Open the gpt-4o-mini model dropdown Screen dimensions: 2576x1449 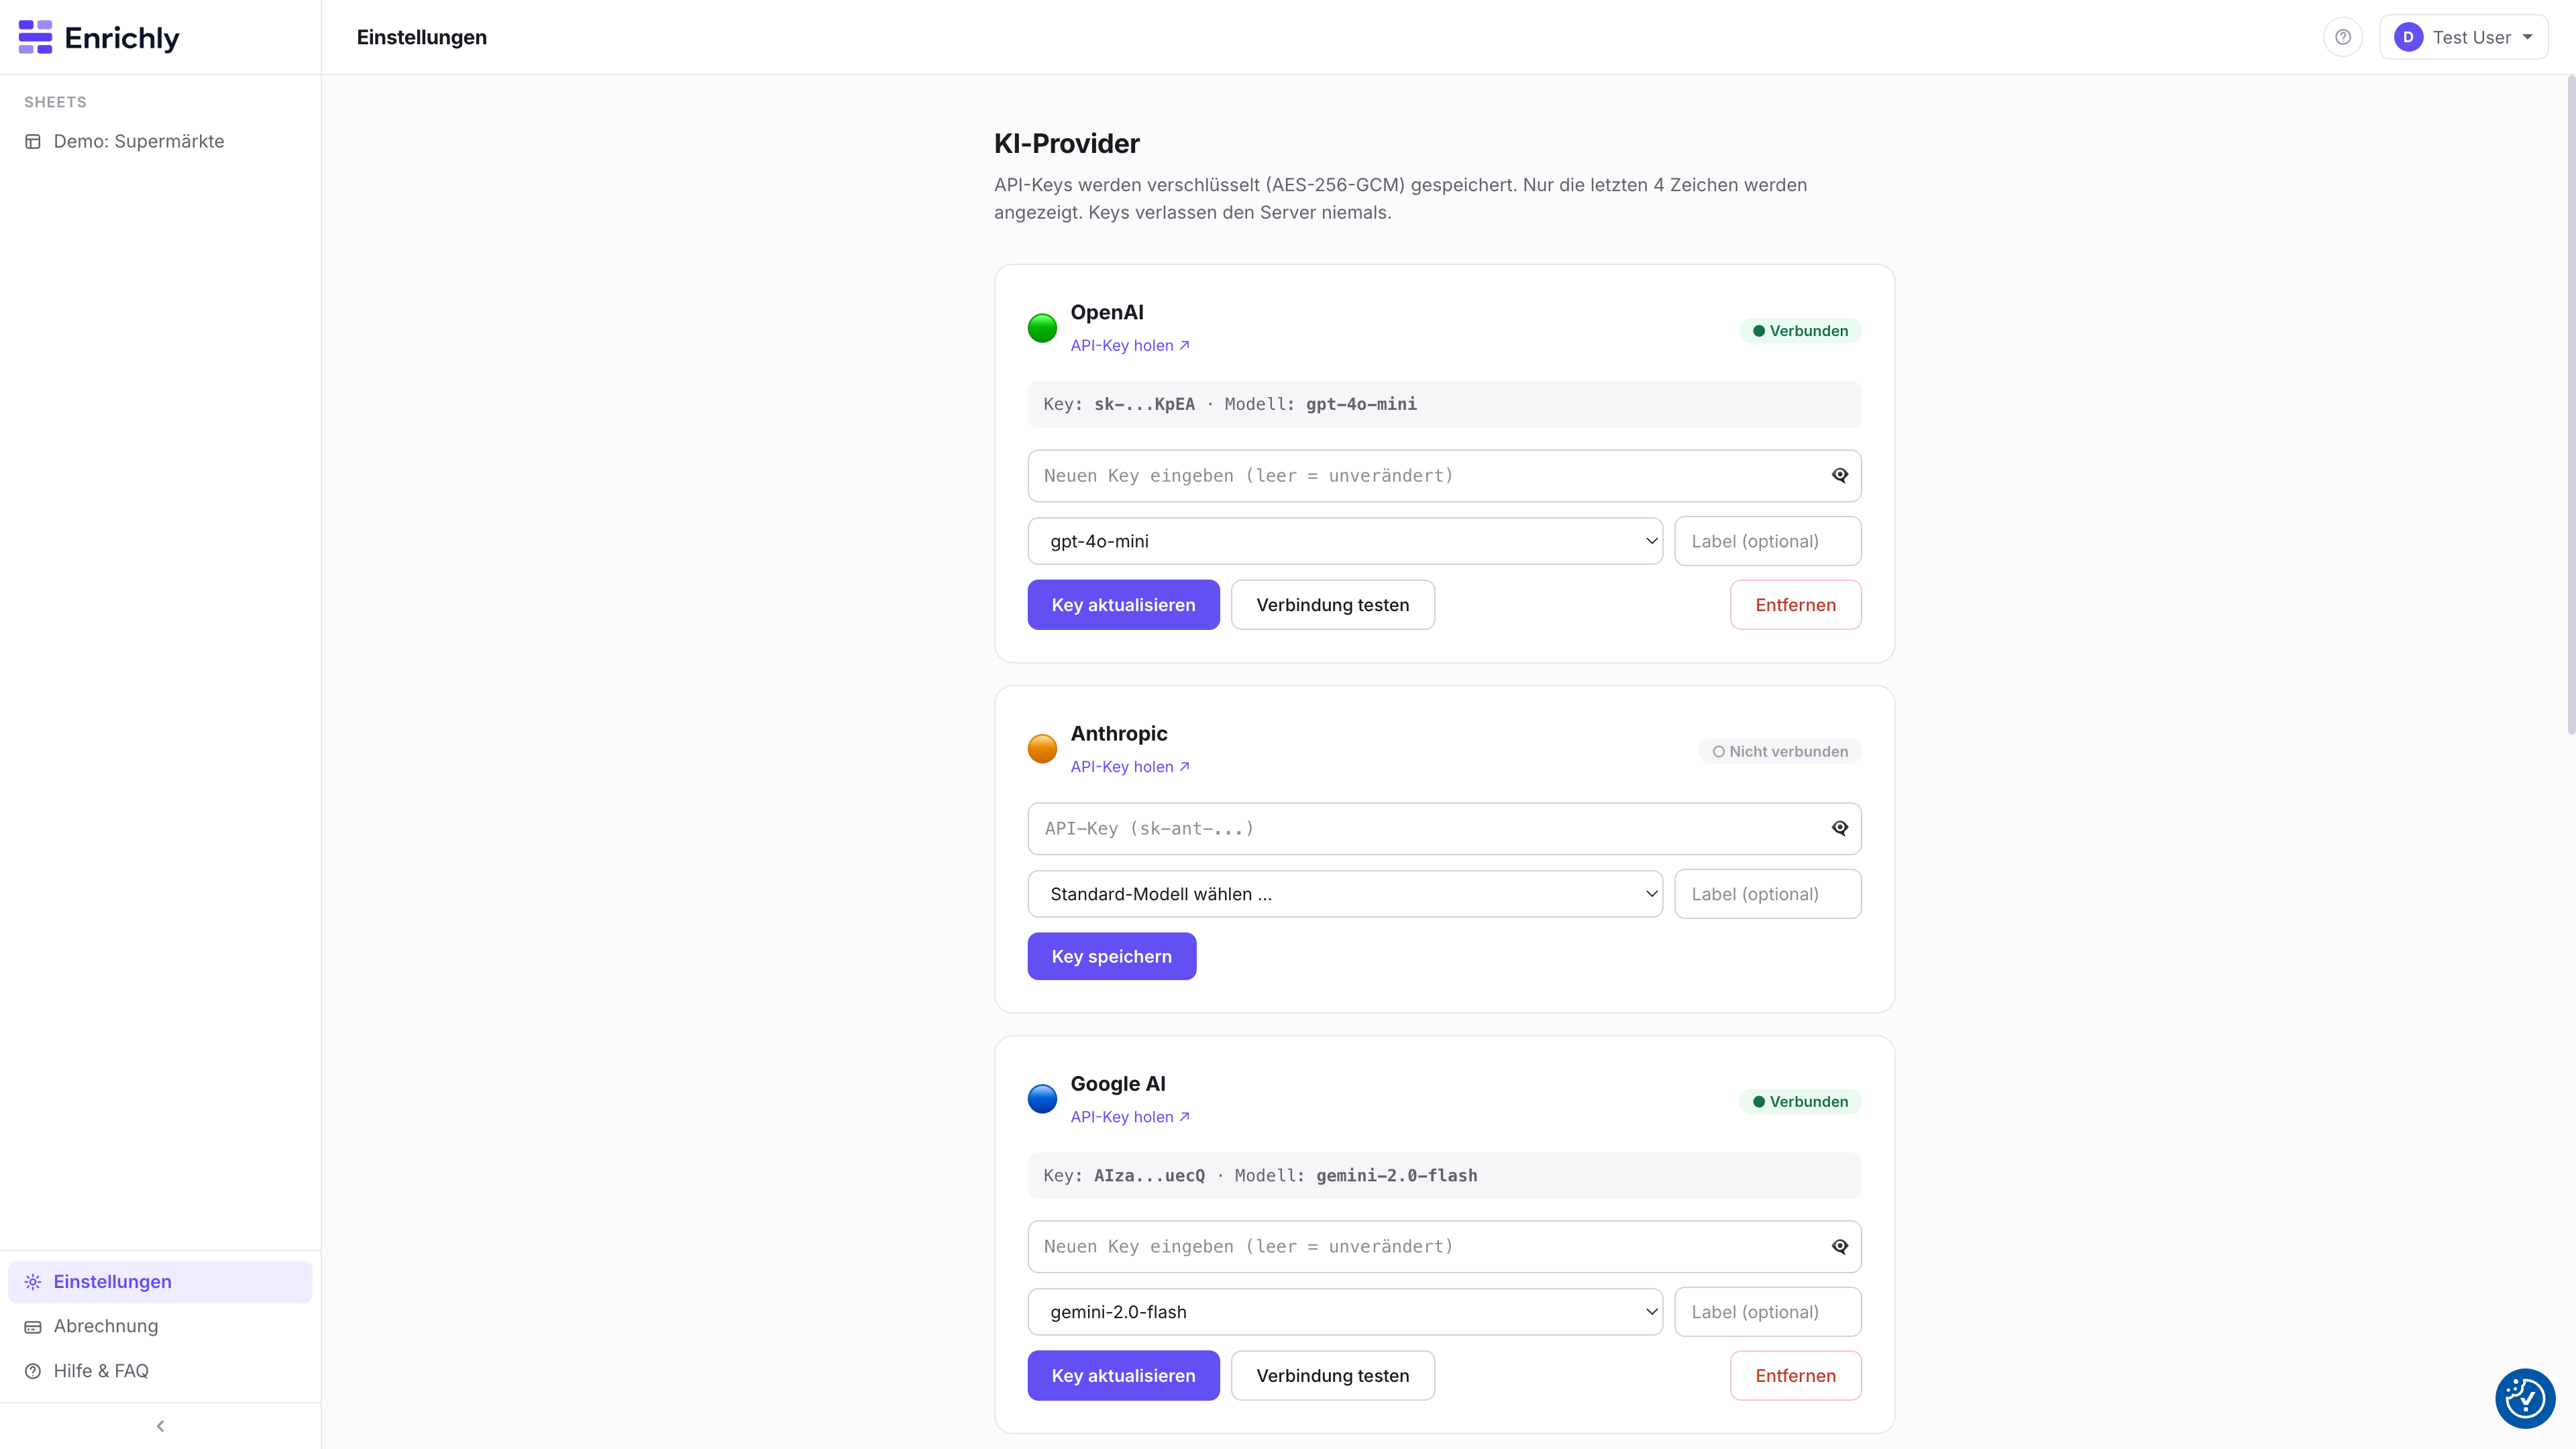click(1345, 541)
